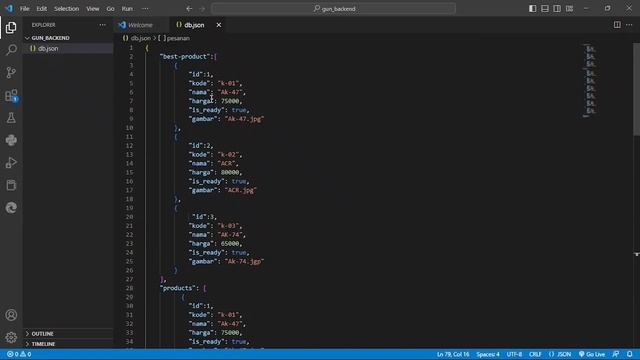Close the db.json tab
This screenshot has width=640, height=360.
(x=219, y=25)
